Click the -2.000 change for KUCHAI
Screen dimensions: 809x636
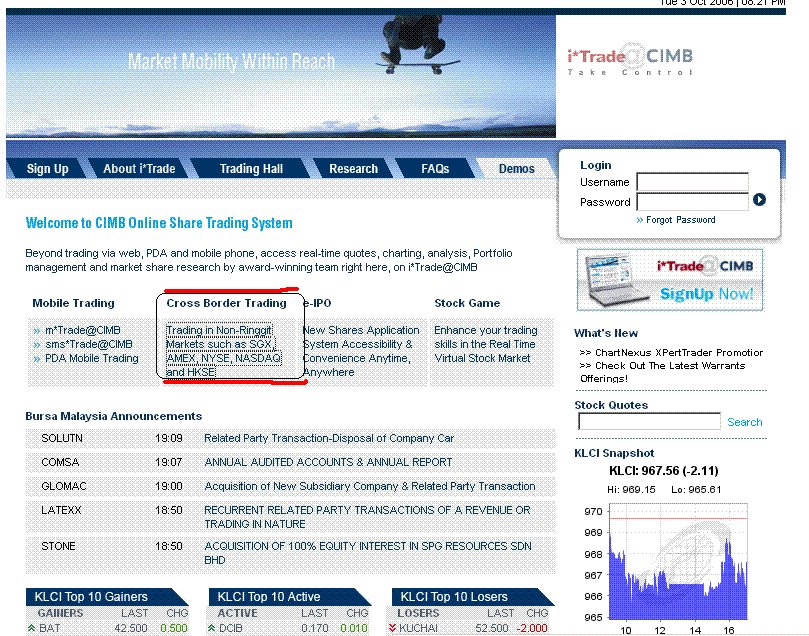click(x=532, y=628)
